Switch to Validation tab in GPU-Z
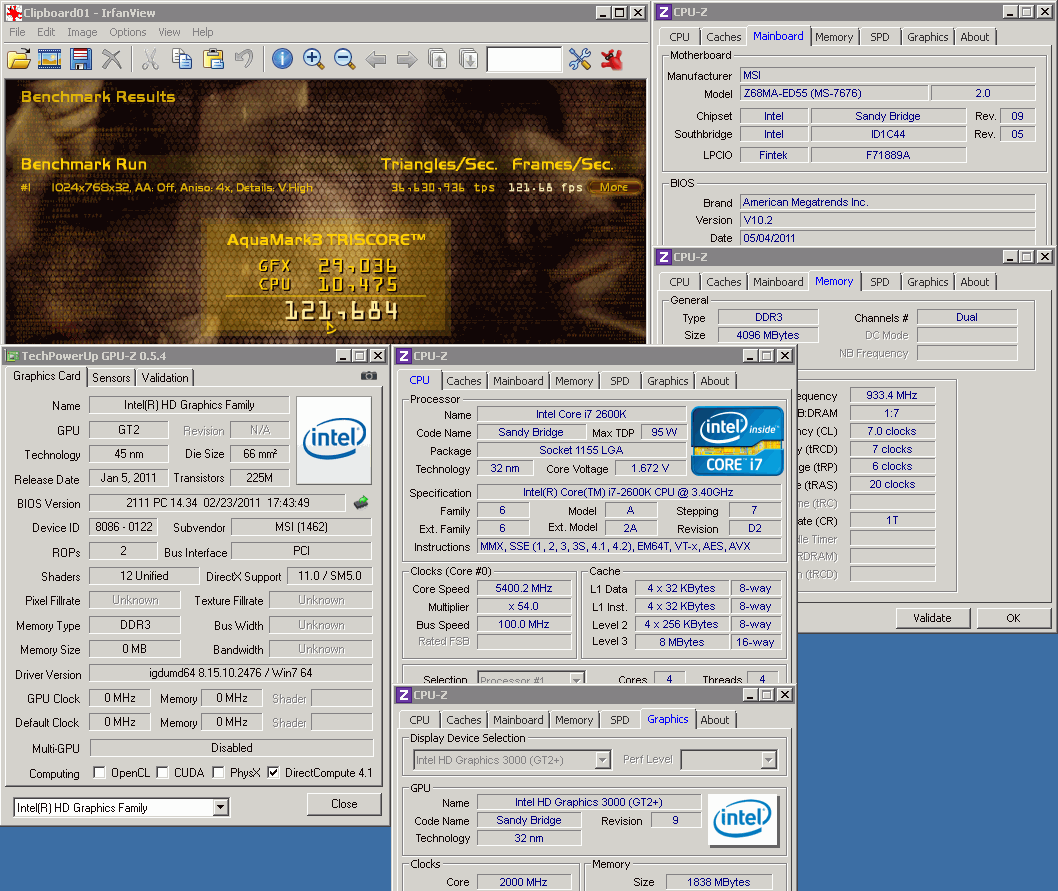 [165, 377]
